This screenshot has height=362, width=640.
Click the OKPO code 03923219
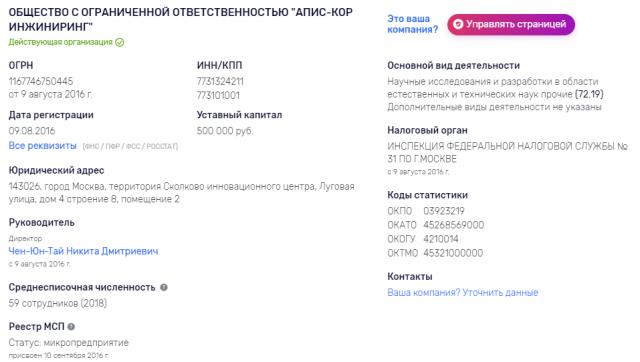coord(444,211)
